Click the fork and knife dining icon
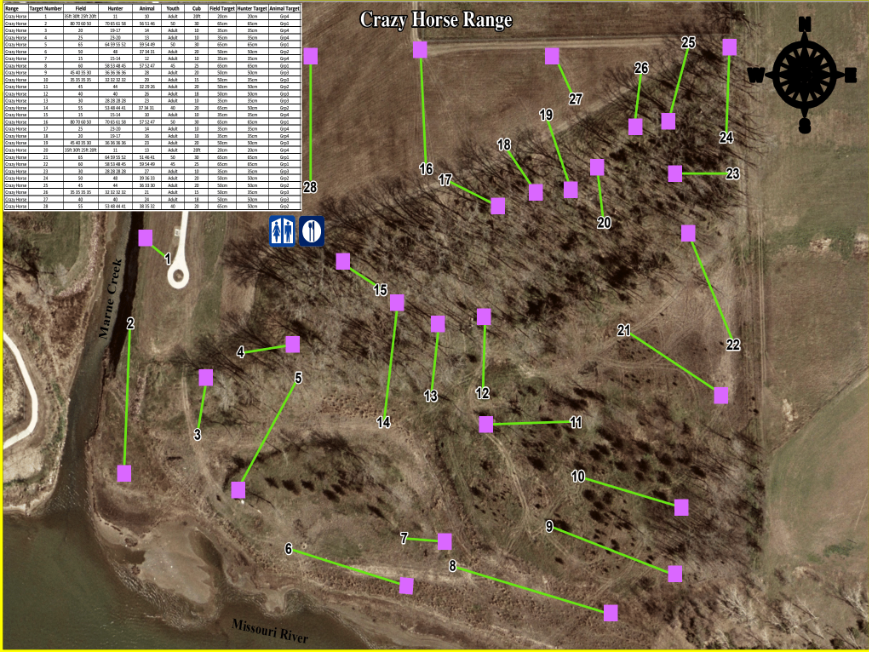The width and height of the screenshot is (869, 652). point(312,231)
